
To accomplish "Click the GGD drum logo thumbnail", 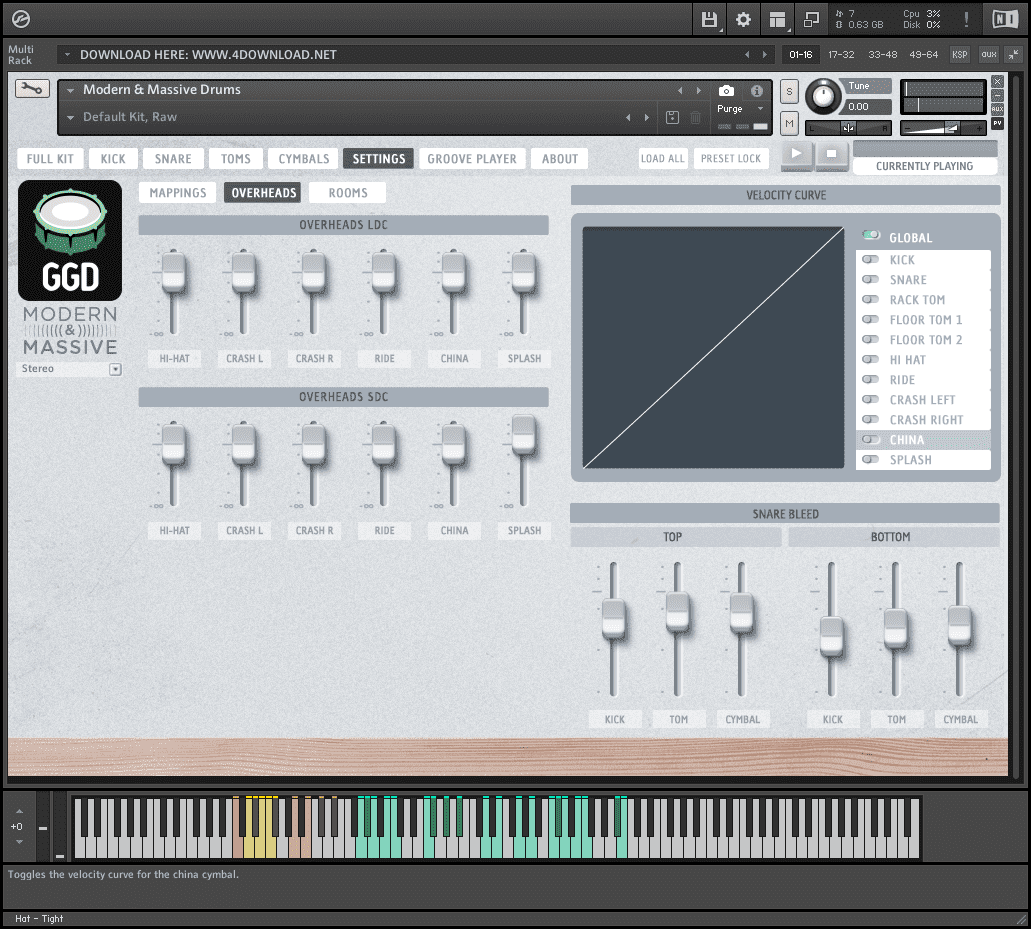I will coord(70,241).
